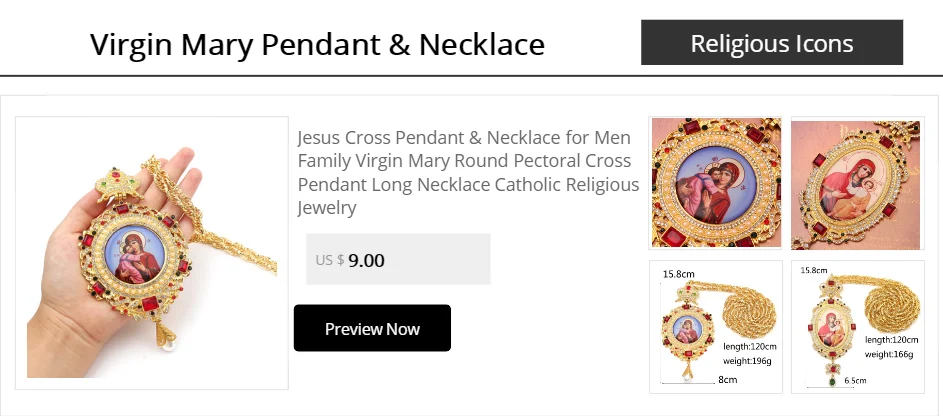Open the Jesus Cross Pendant product title
The image size is (943, 416).
468,172
